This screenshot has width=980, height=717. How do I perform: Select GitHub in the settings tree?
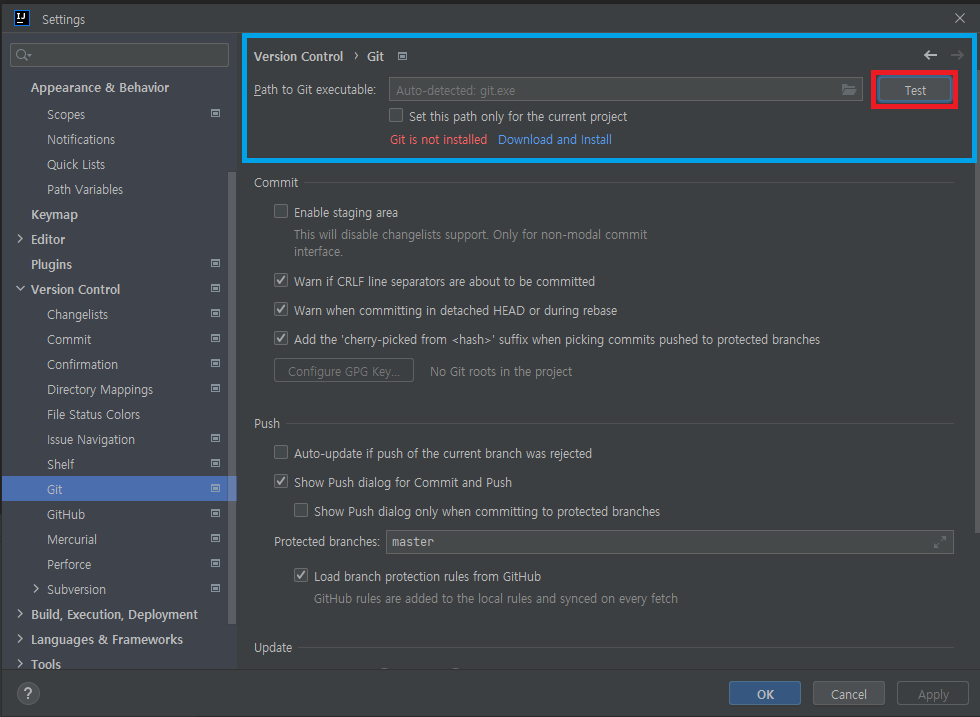(66, 514)
